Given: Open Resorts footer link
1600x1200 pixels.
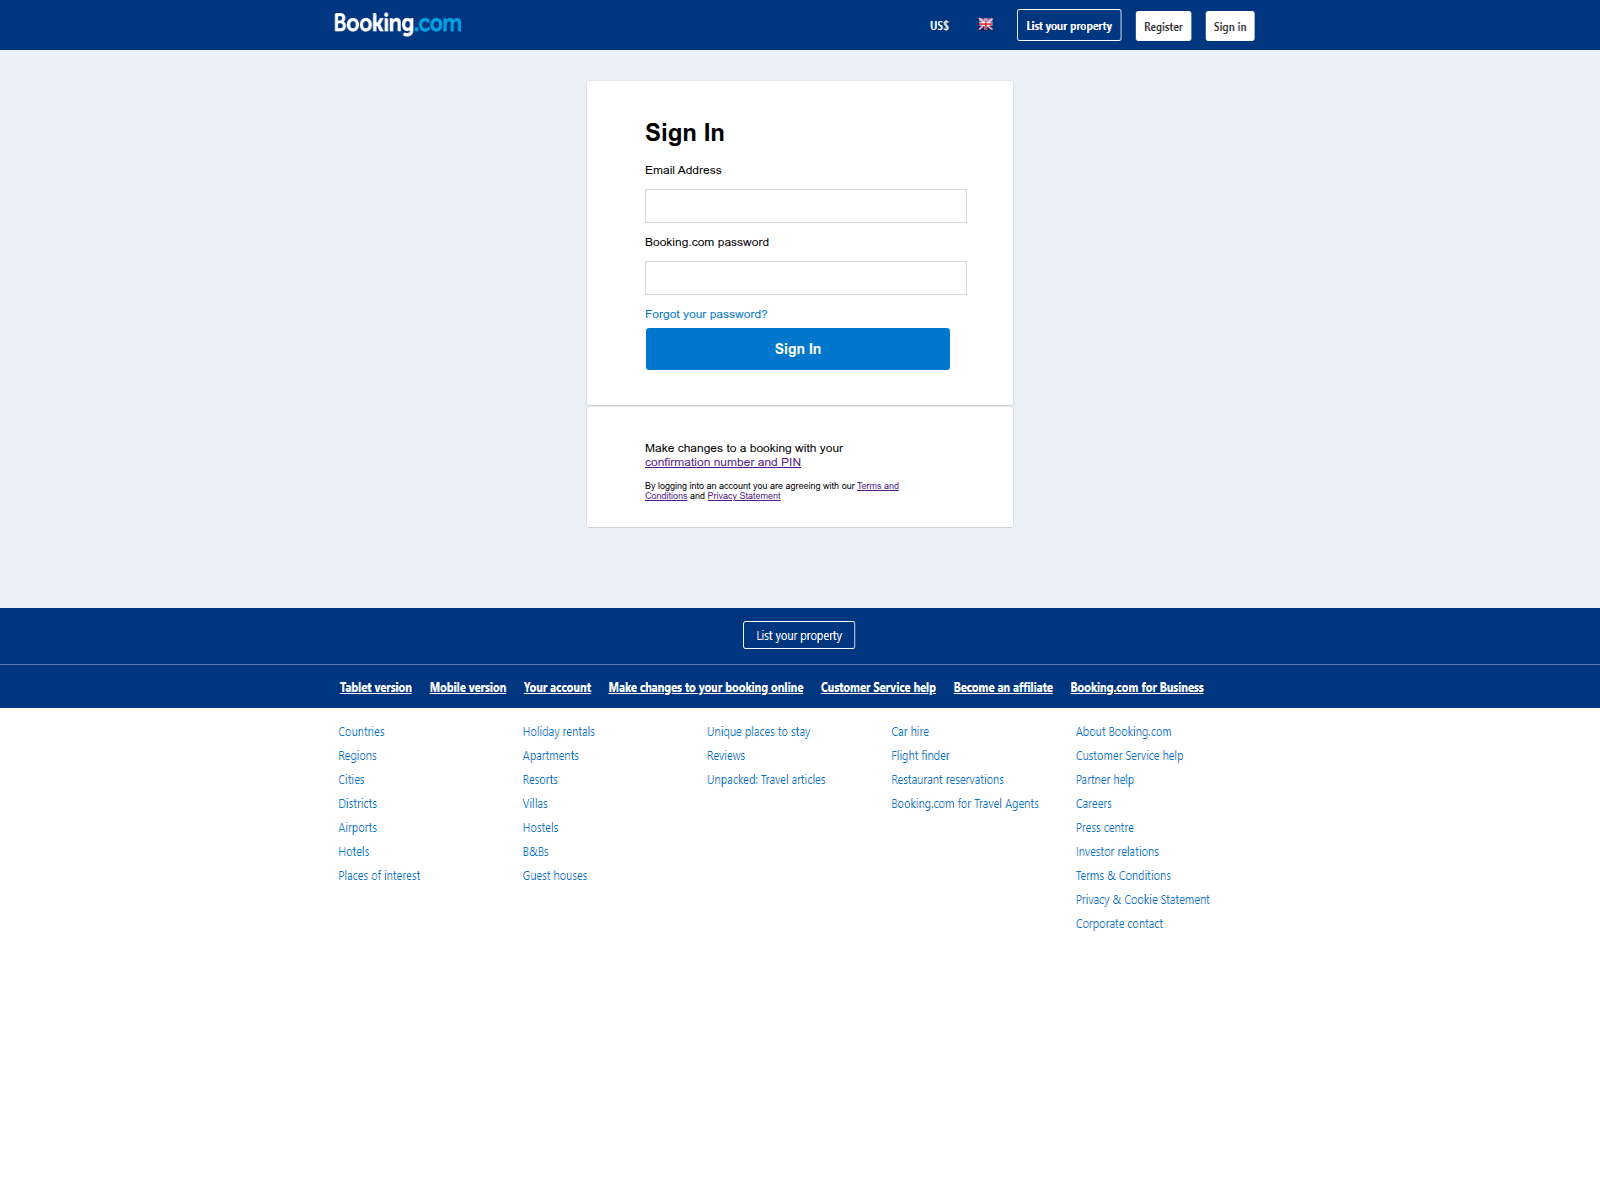Looking at the screenshot, I should point(540,780).
